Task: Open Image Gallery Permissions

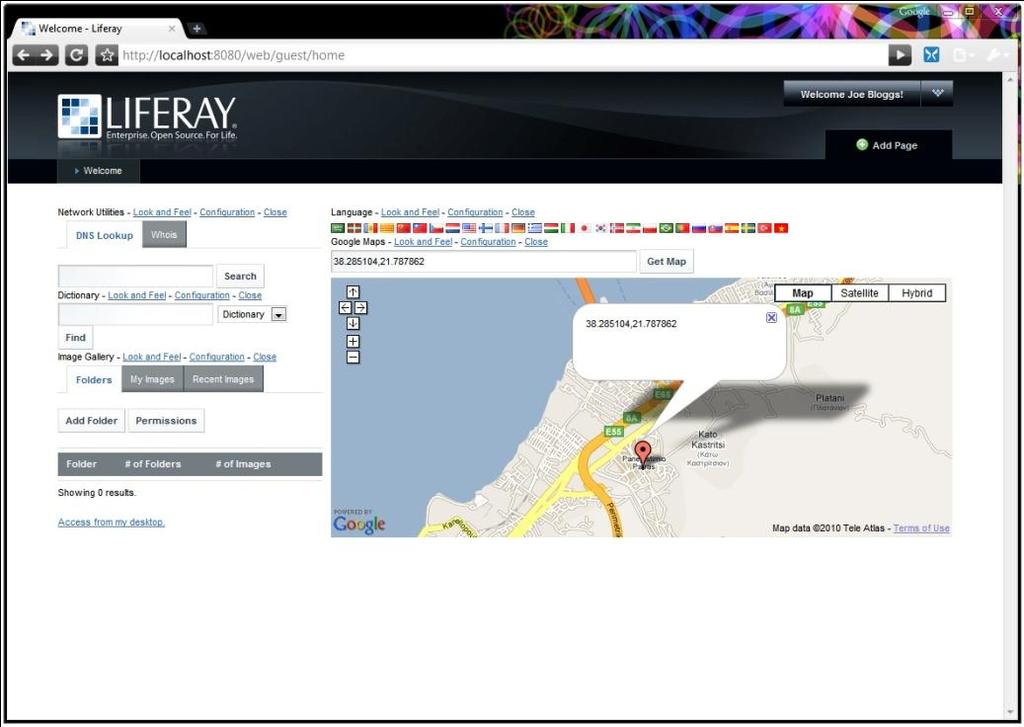Action: click(166, 421)
